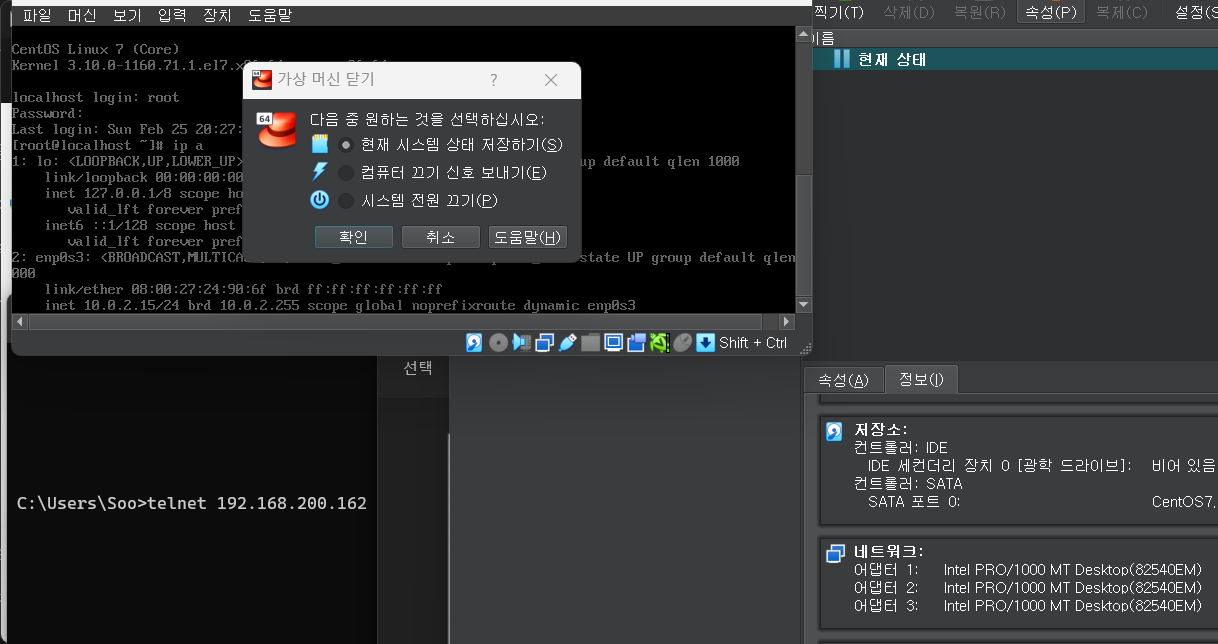Viewport: 1218px width, 644px height.
Task: Click the 복원(R) snapshot toolbar button
Action: coord(979,12)
